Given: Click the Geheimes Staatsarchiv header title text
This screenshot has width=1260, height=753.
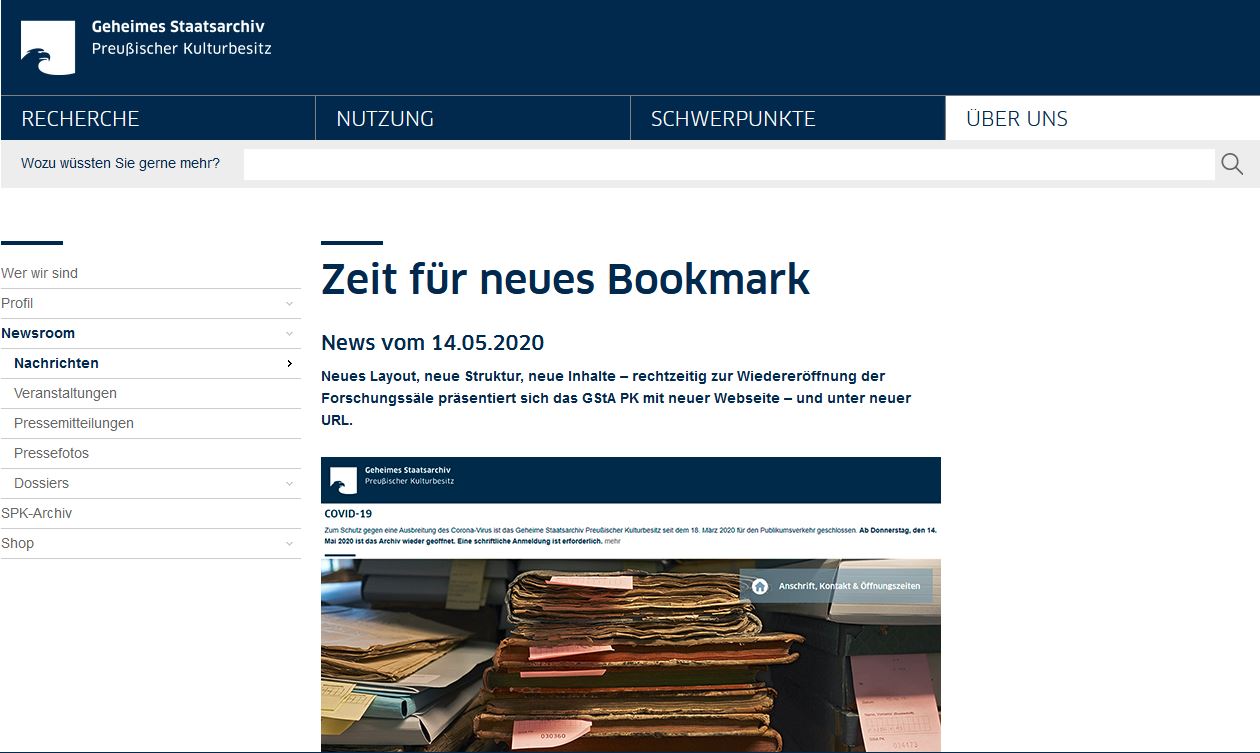Looking at the screenshot, I should click(178, 27).
